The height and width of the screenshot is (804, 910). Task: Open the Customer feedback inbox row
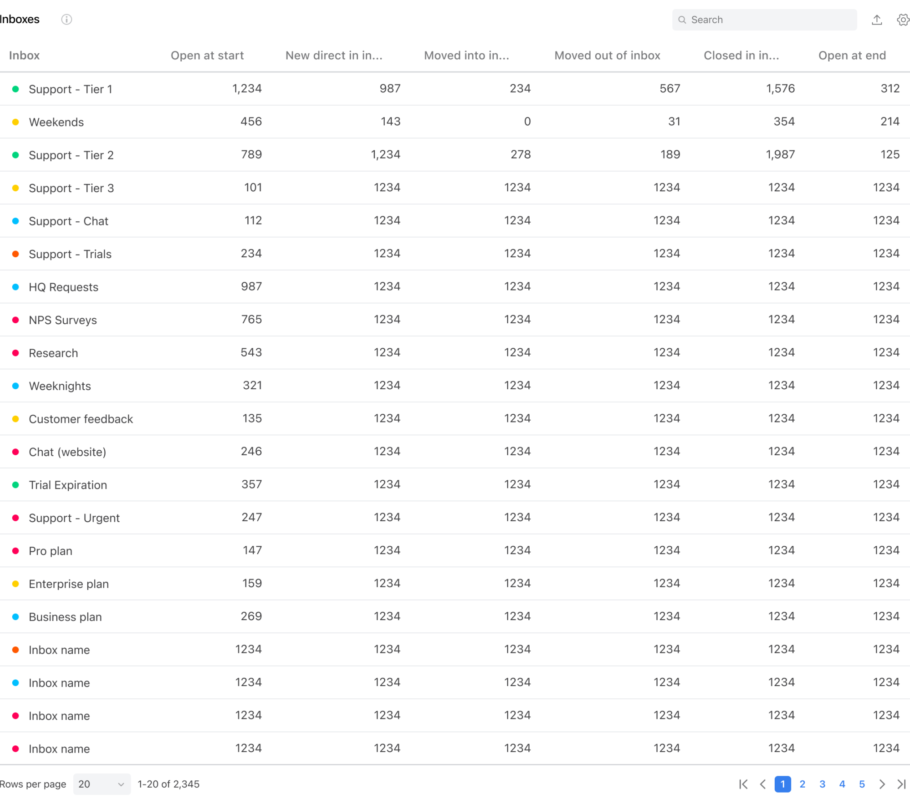point(455,419)
